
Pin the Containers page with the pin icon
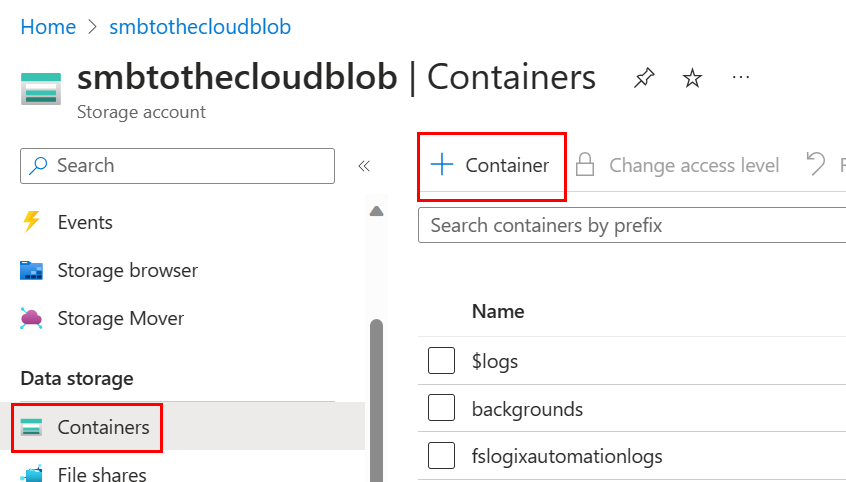click(x=645, y=78)
